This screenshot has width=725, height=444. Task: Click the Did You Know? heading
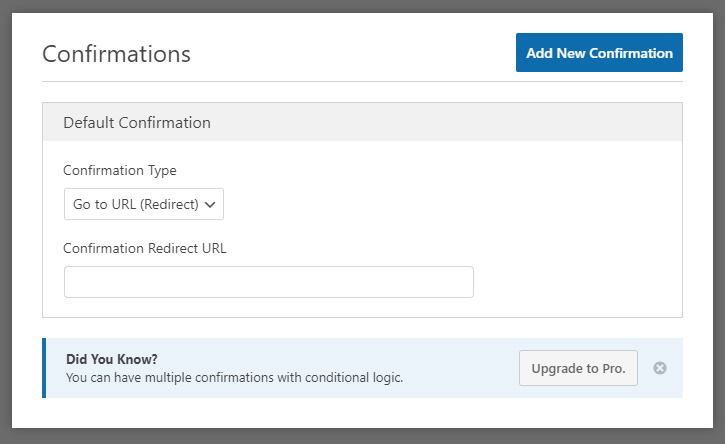(112, 359)
